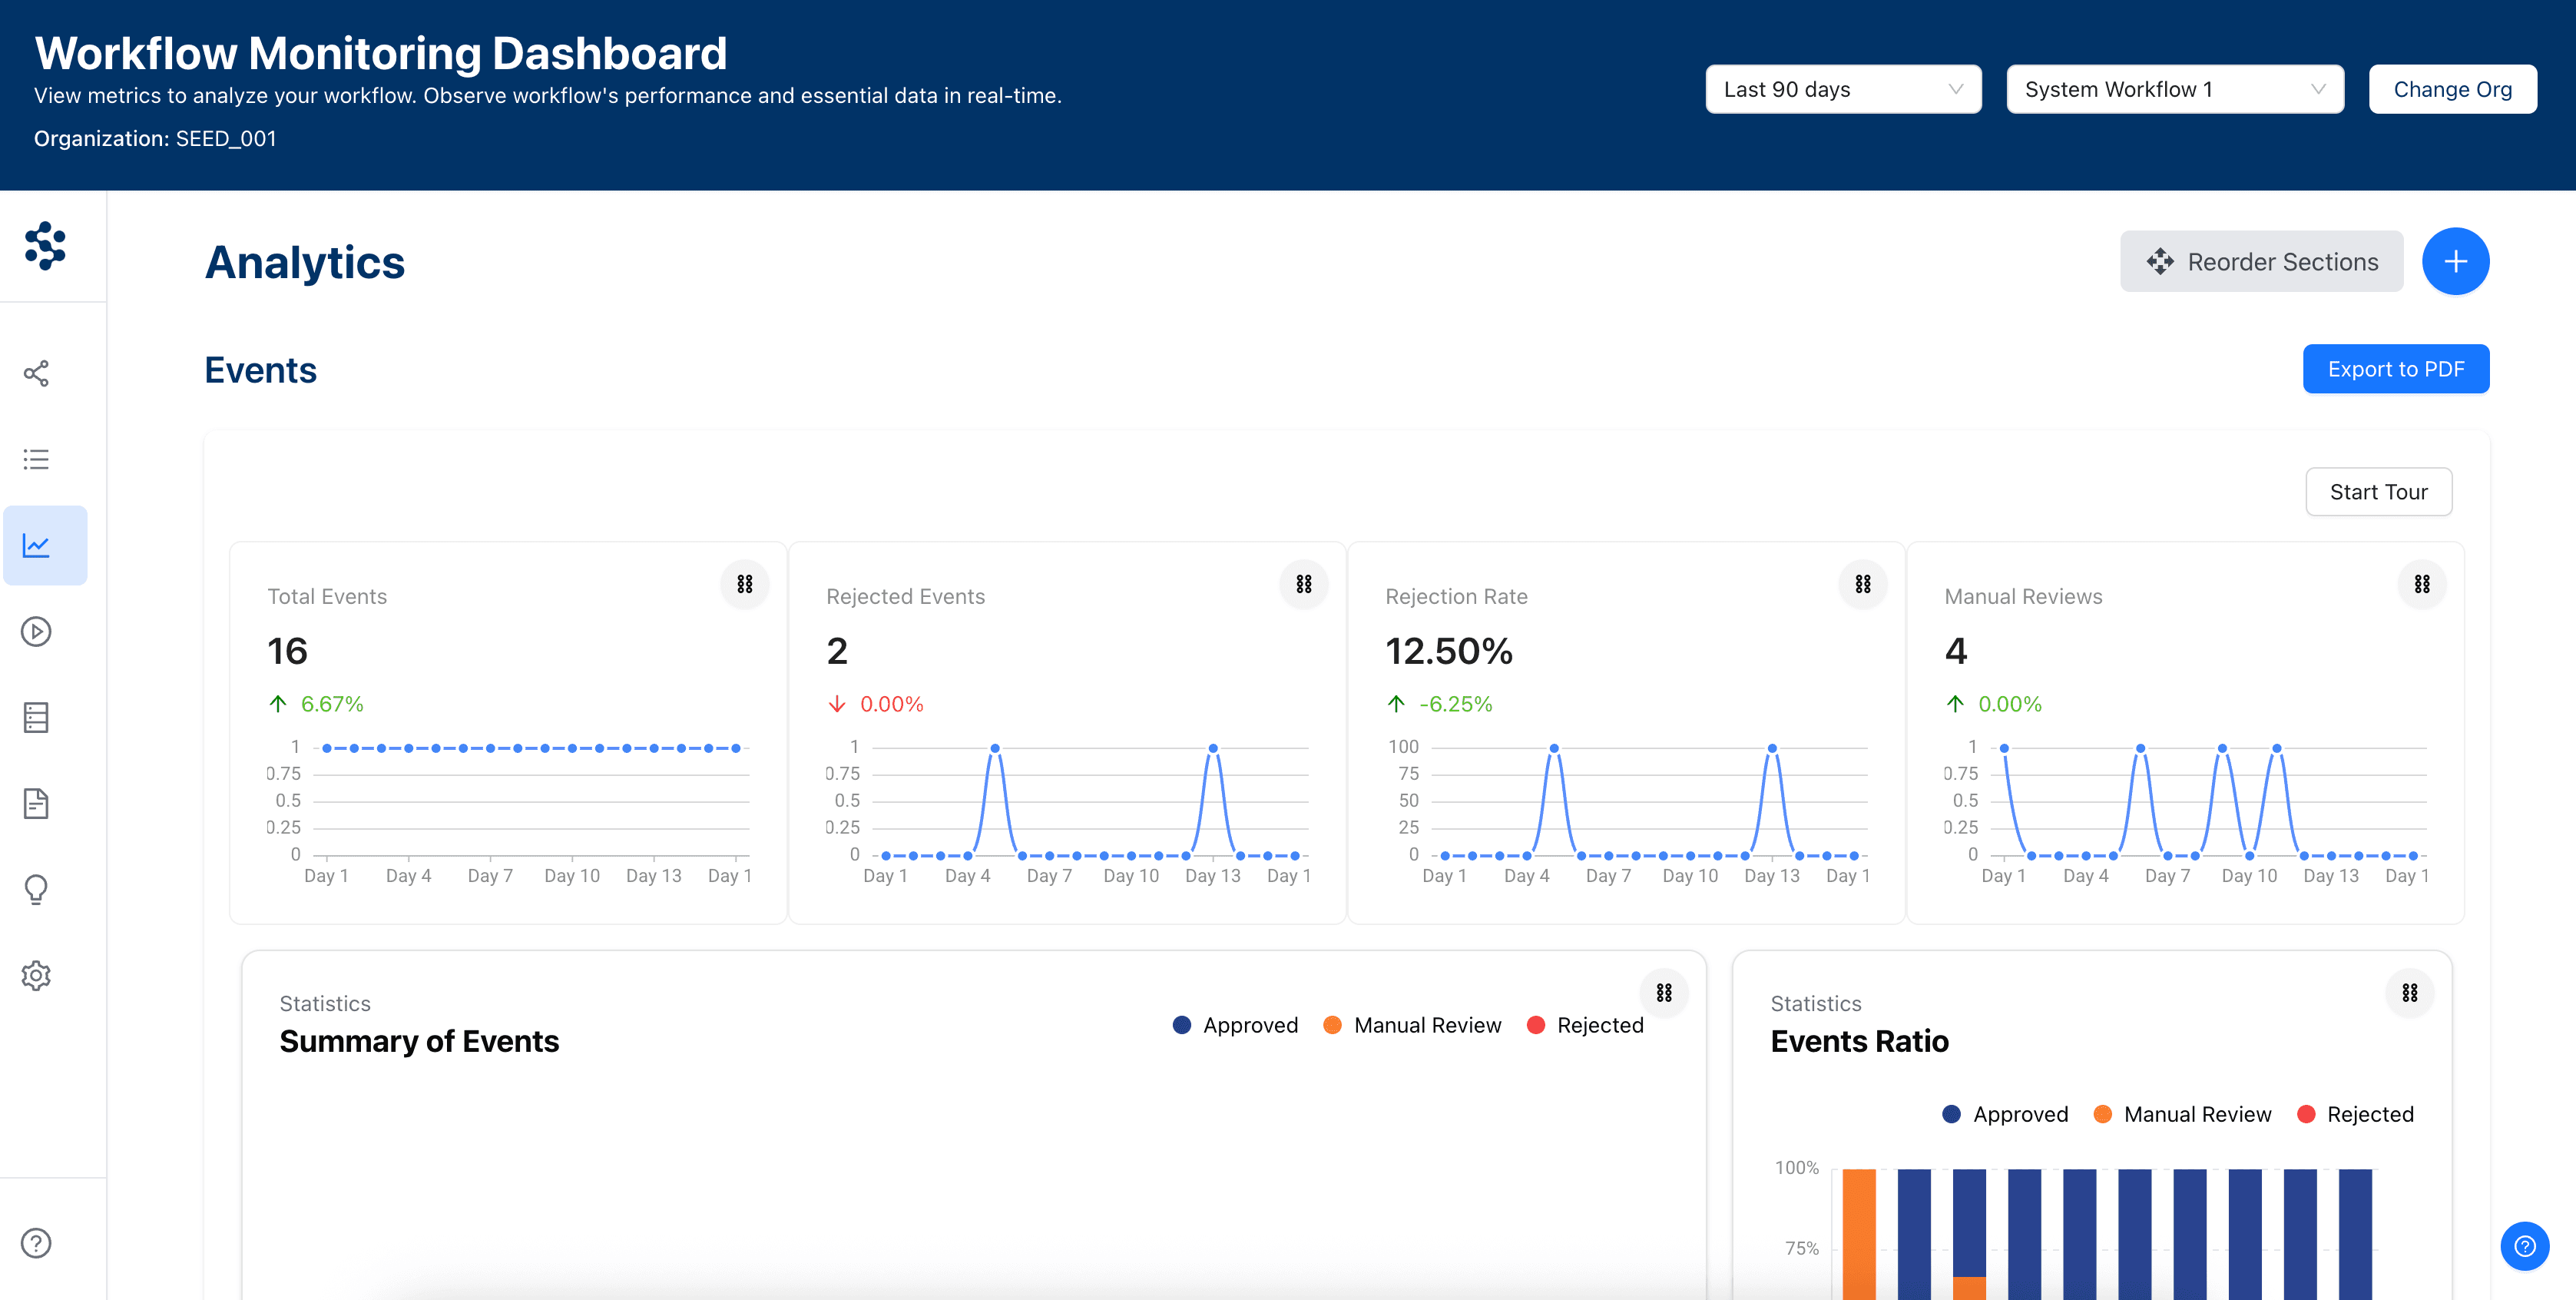Click the Reorder Sections button

click(2261, 262)
